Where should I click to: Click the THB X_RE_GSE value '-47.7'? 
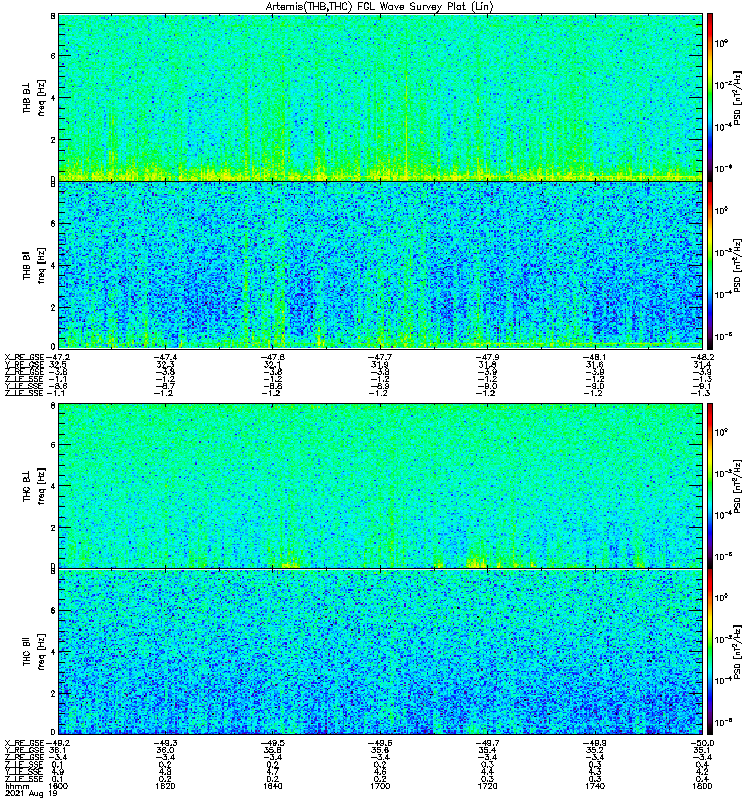coord(380,357)
